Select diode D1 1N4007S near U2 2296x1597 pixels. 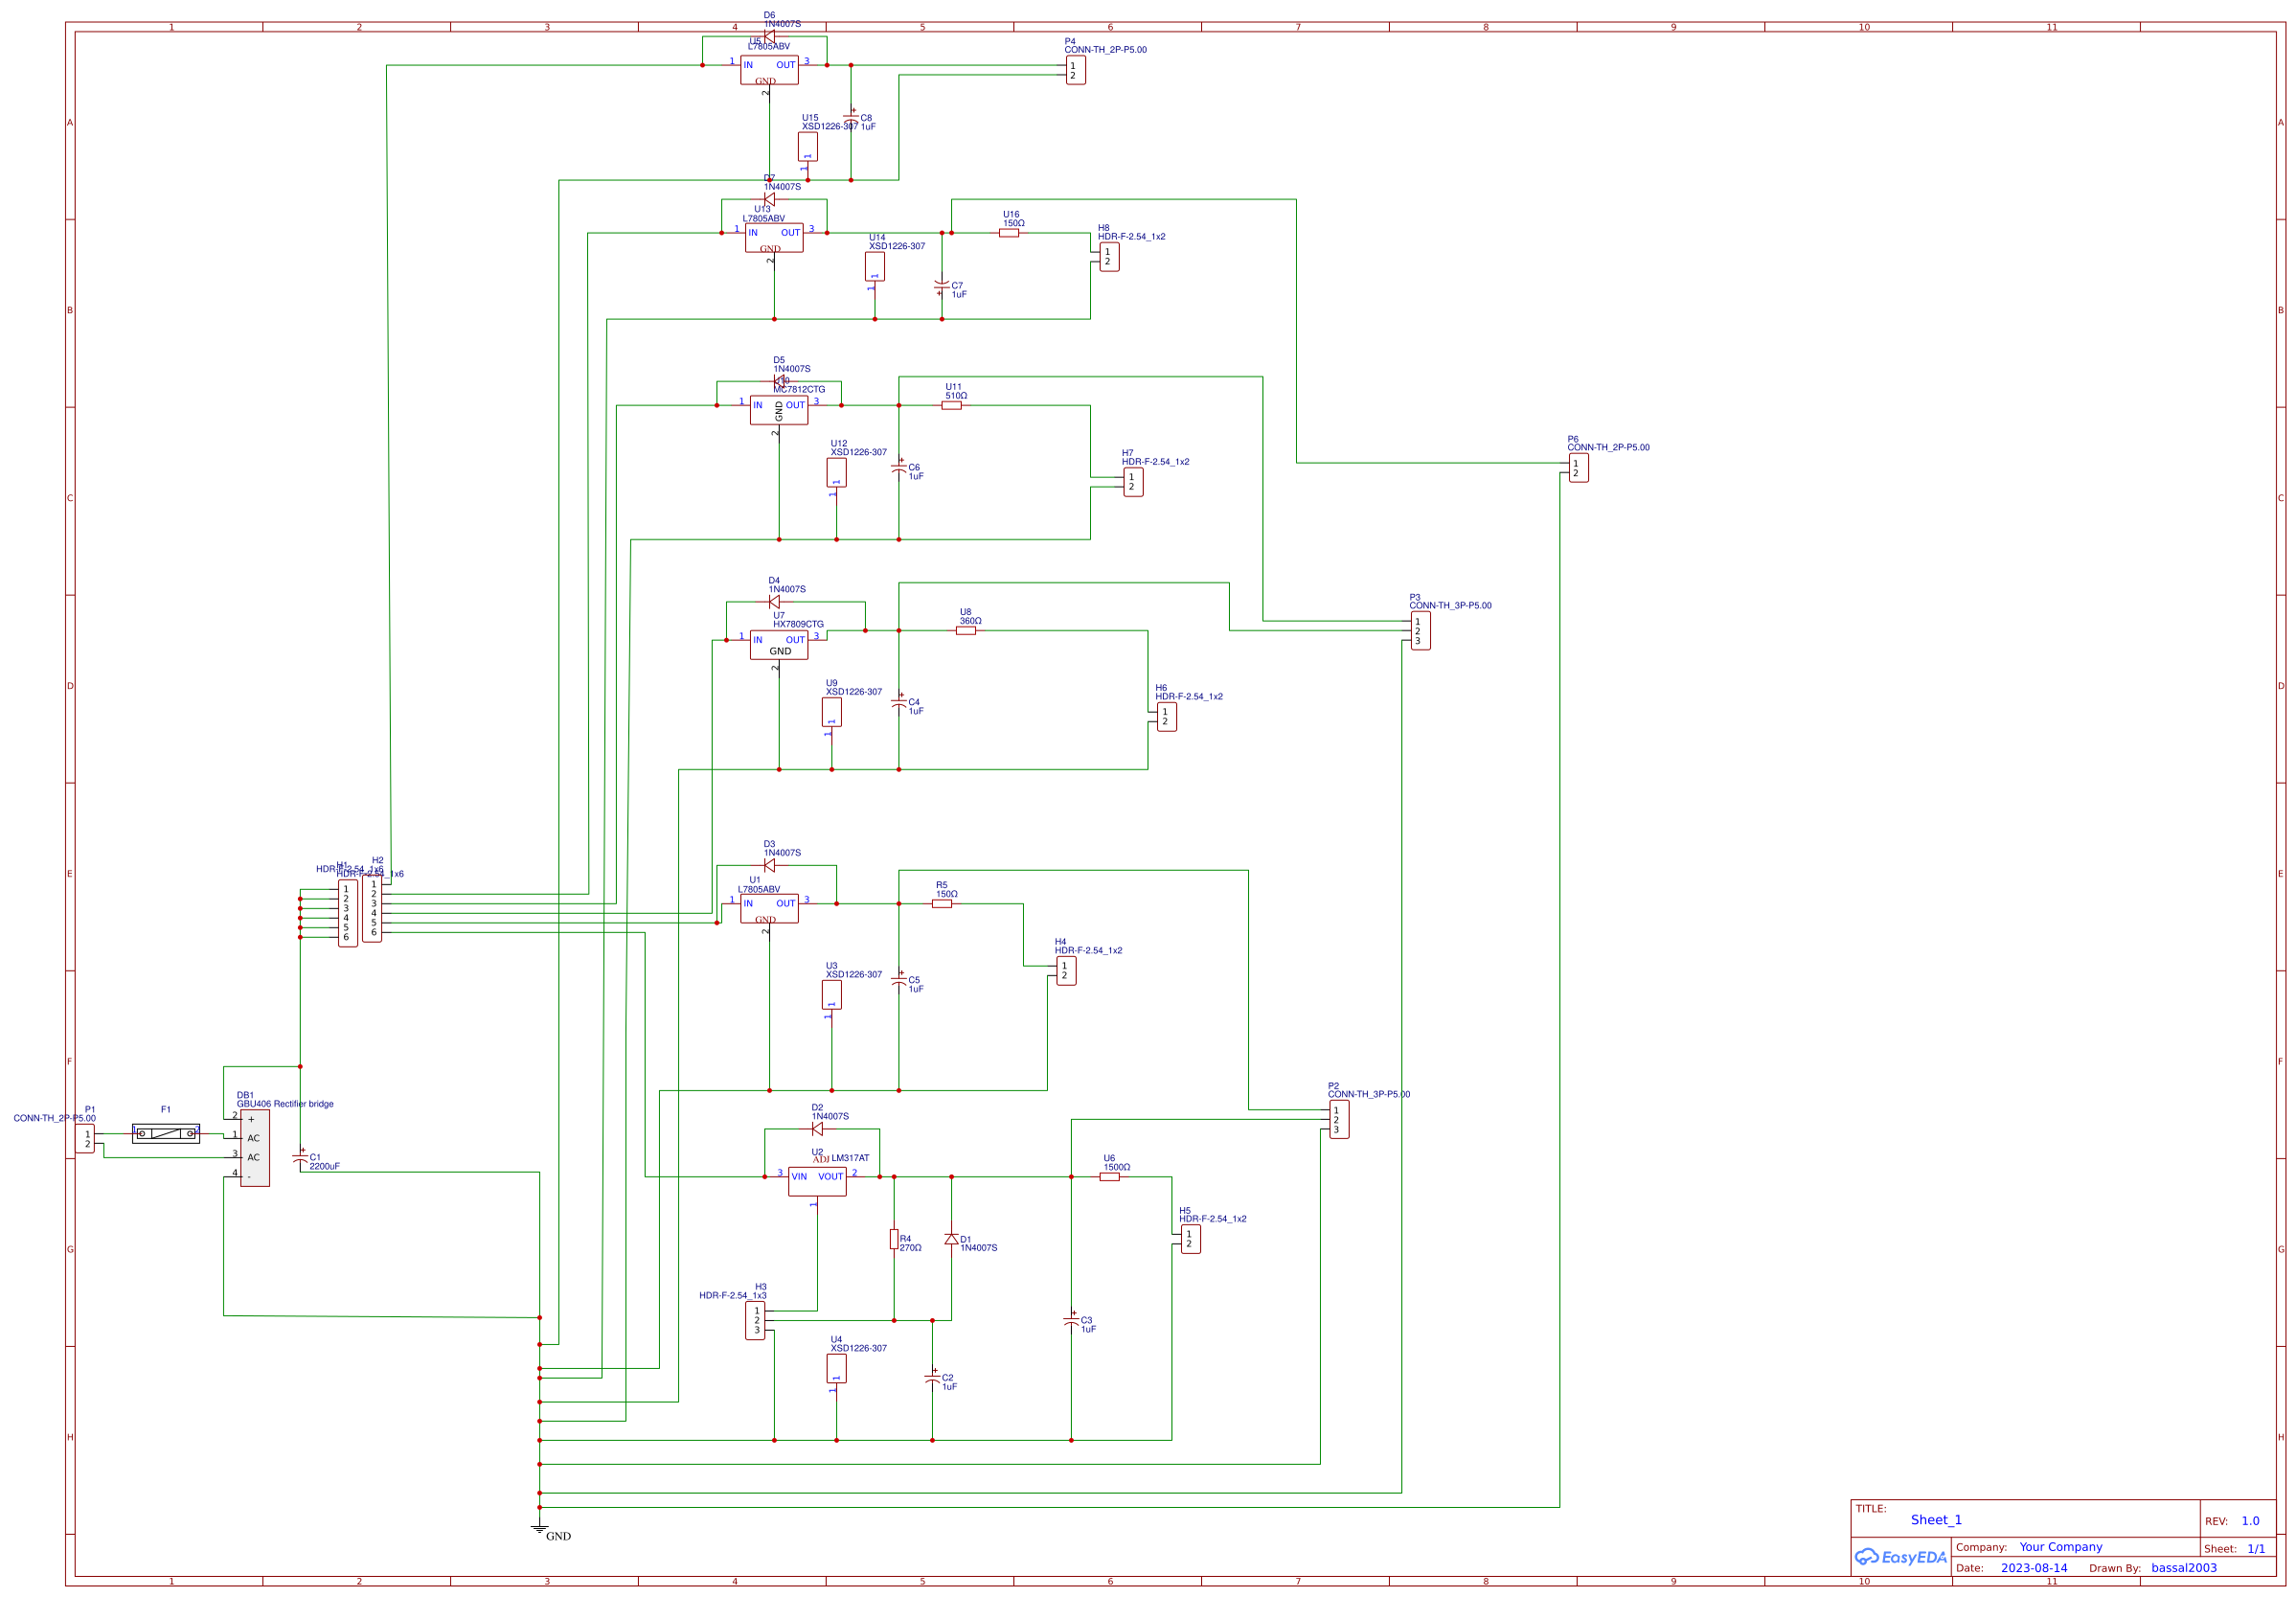pos(950,1238)
